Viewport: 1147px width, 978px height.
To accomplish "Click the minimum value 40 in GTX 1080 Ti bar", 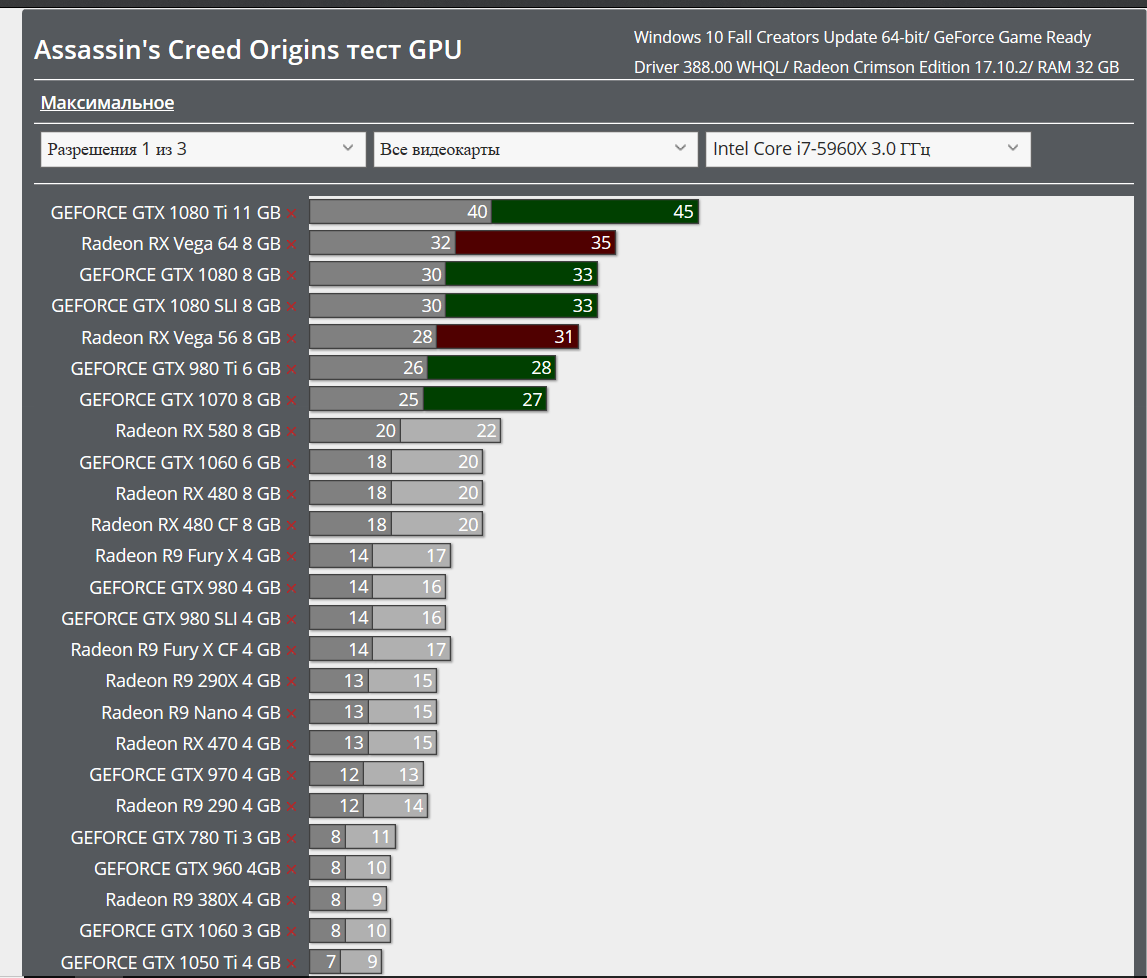I will point(477,212).
